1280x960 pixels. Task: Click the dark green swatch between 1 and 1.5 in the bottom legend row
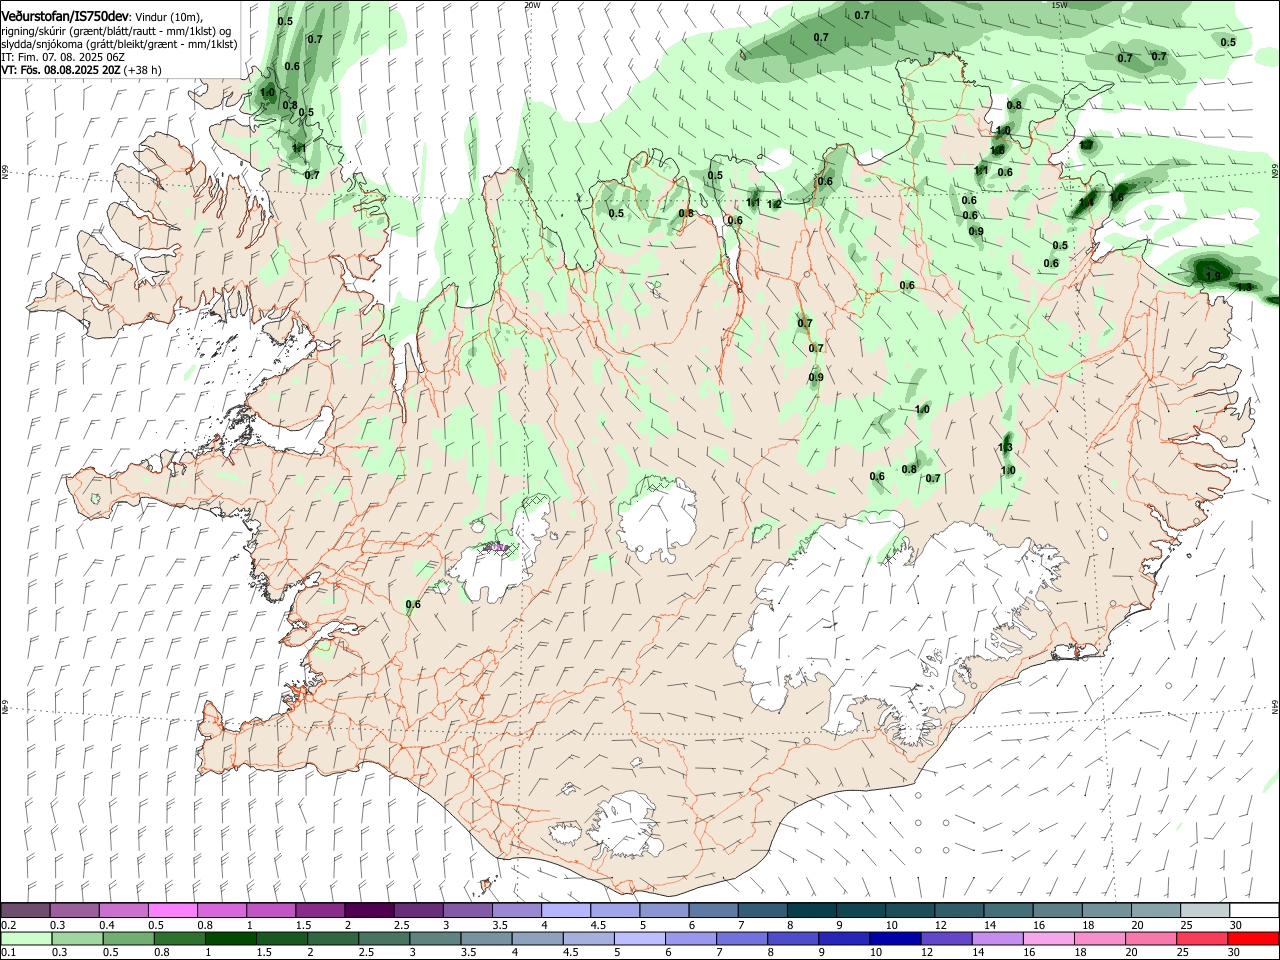(x=231, y=939)
